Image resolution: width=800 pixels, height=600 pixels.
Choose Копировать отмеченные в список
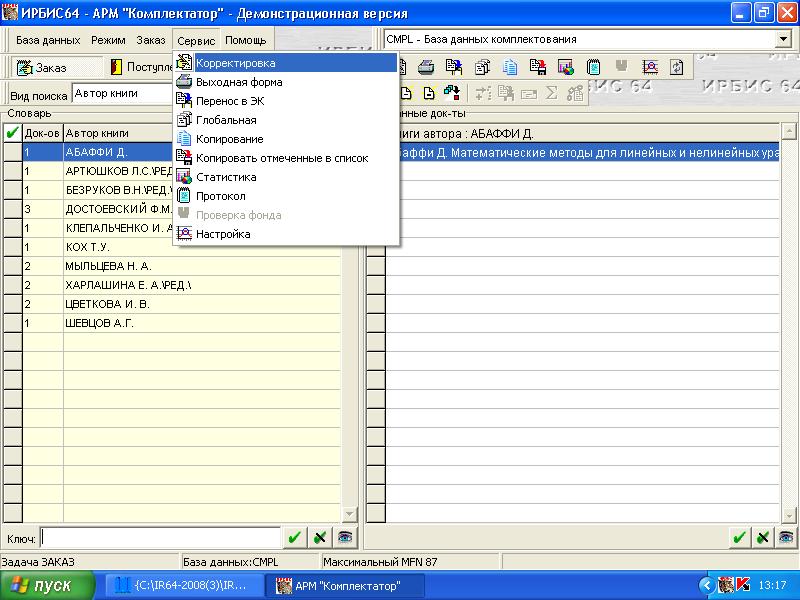tap(286, 158)
